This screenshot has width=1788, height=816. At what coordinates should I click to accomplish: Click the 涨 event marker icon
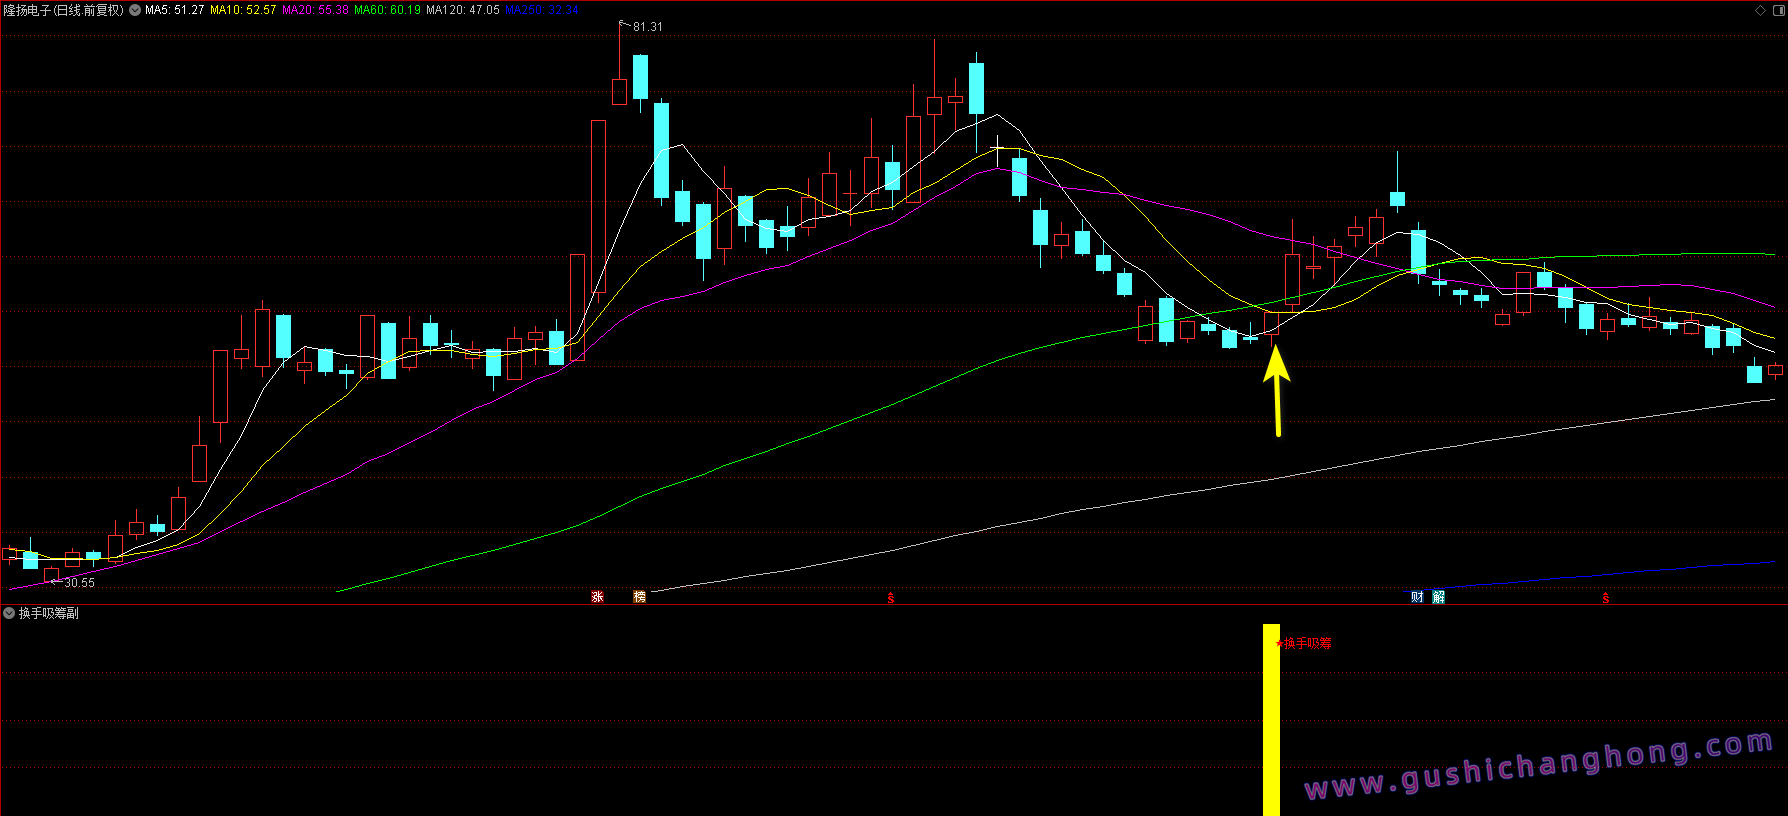pos(597,597)
